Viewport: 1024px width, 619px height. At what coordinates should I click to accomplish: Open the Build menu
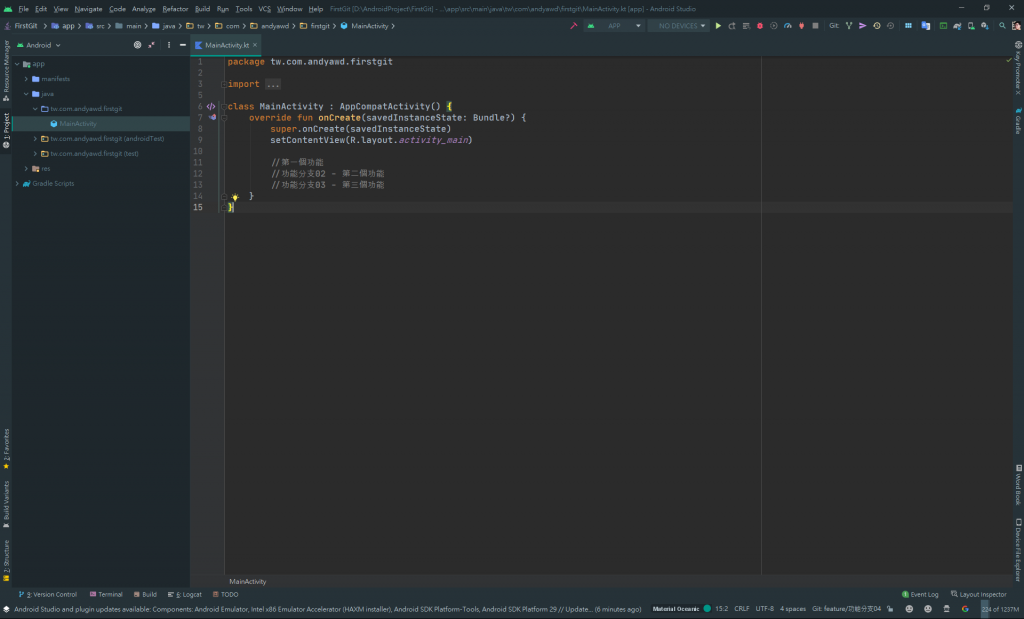point(202,8)
